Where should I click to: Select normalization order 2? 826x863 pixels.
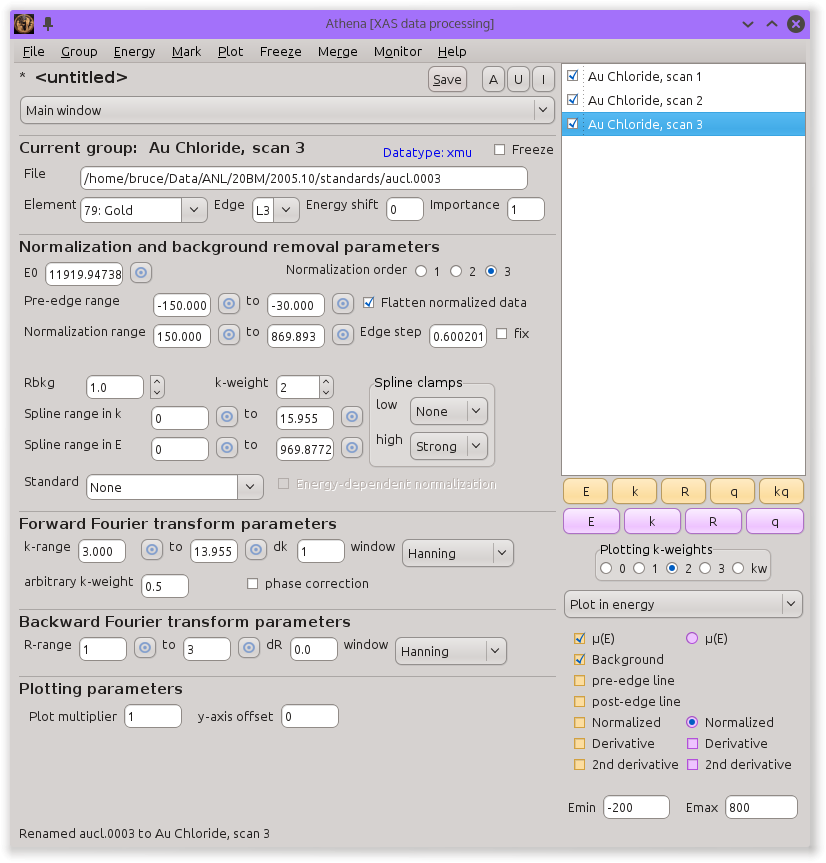[456, 271]
